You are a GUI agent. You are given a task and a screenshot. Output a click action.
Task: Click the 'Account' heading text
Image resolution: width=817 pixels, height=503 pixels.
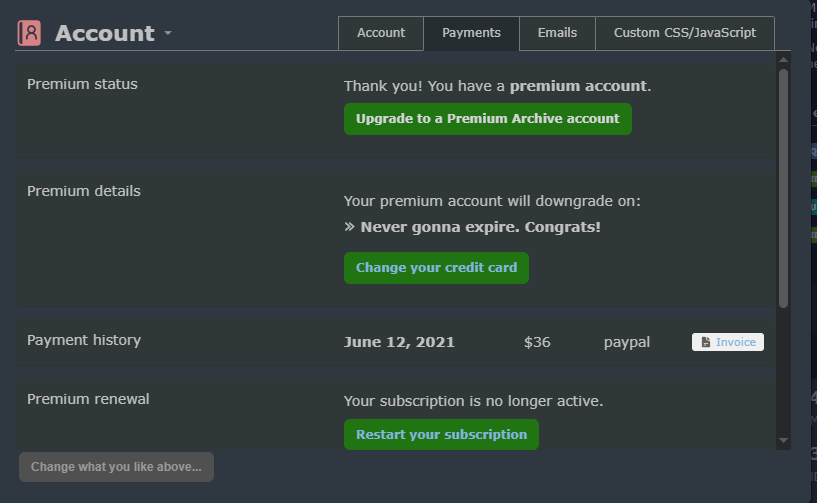pyautogui.click(x=104, y=33)
